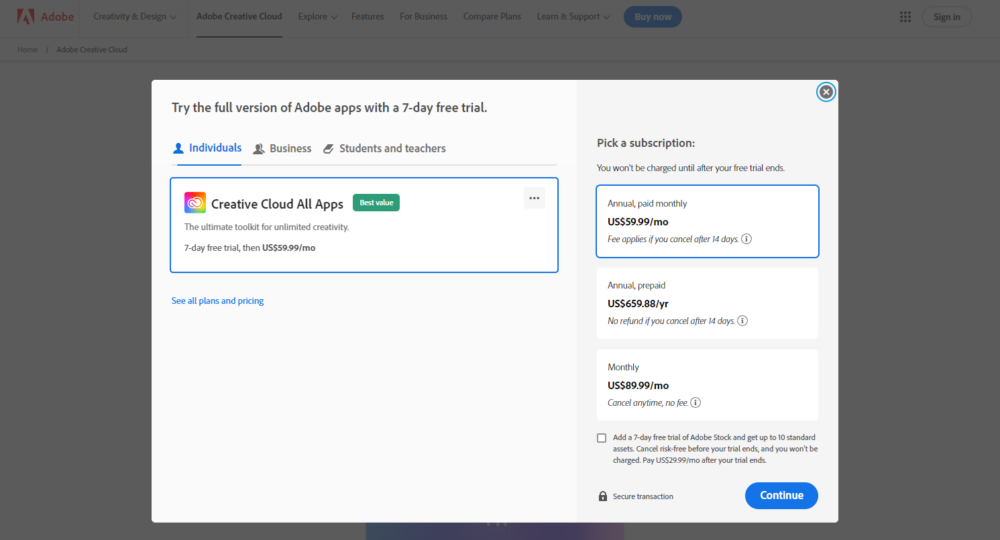Click info icon beside 'No refund if you cancel'
The image size is (1000, 540).
pos(742,321)
